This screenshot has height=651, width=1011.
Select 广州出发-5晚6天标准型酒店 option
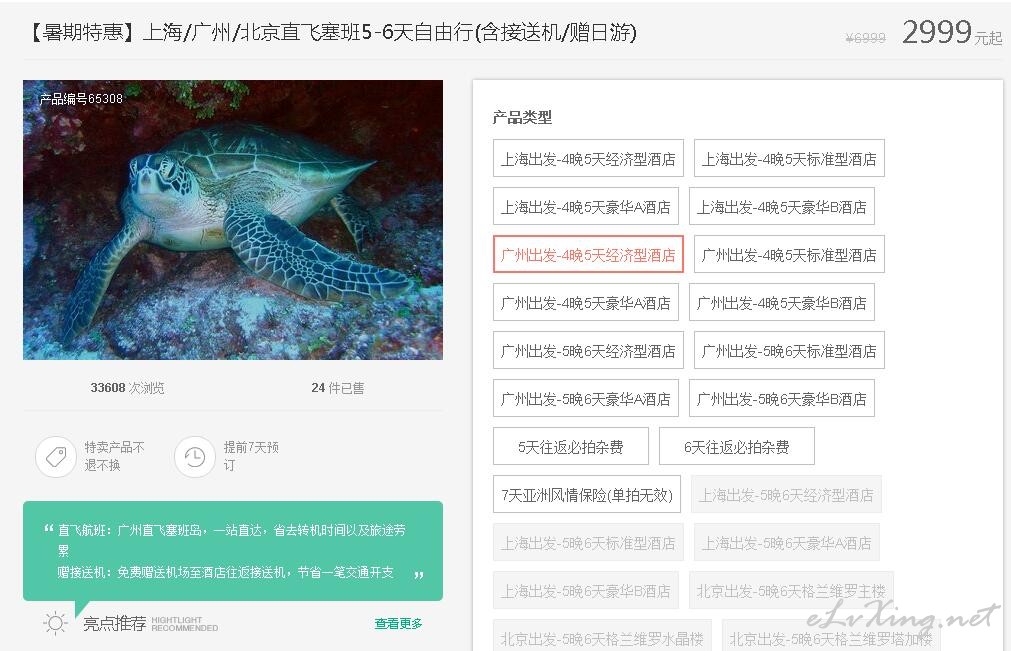(789, 351)
